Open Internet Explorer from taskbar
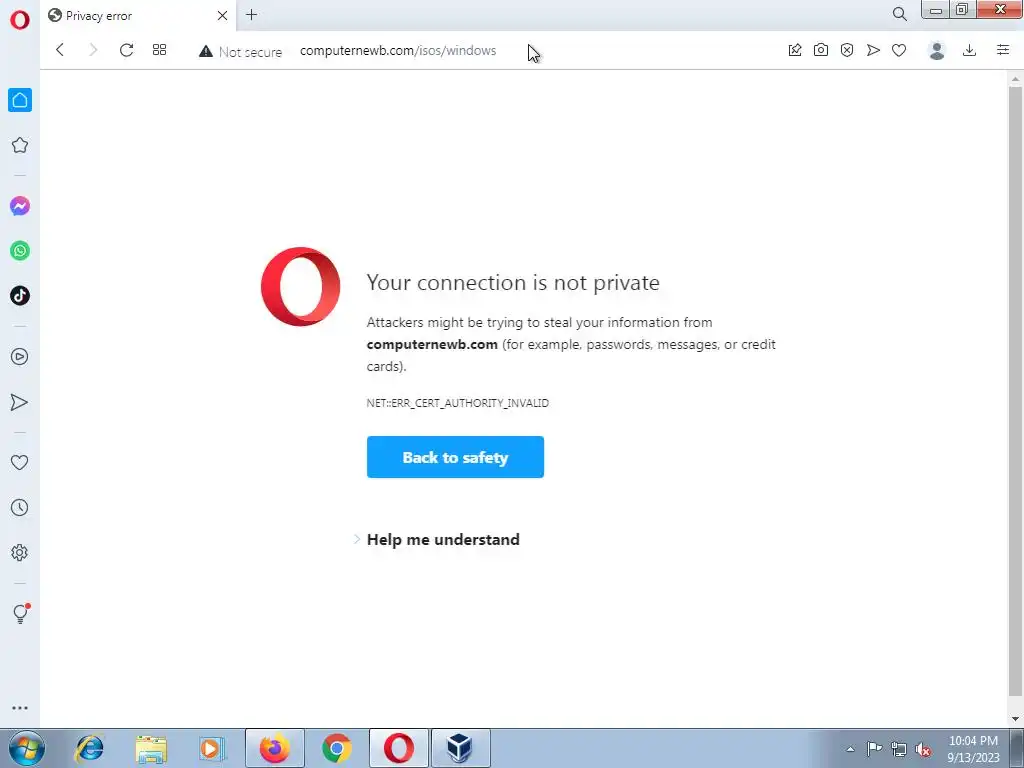1024x768 pixels. click(x=89, y=748)
